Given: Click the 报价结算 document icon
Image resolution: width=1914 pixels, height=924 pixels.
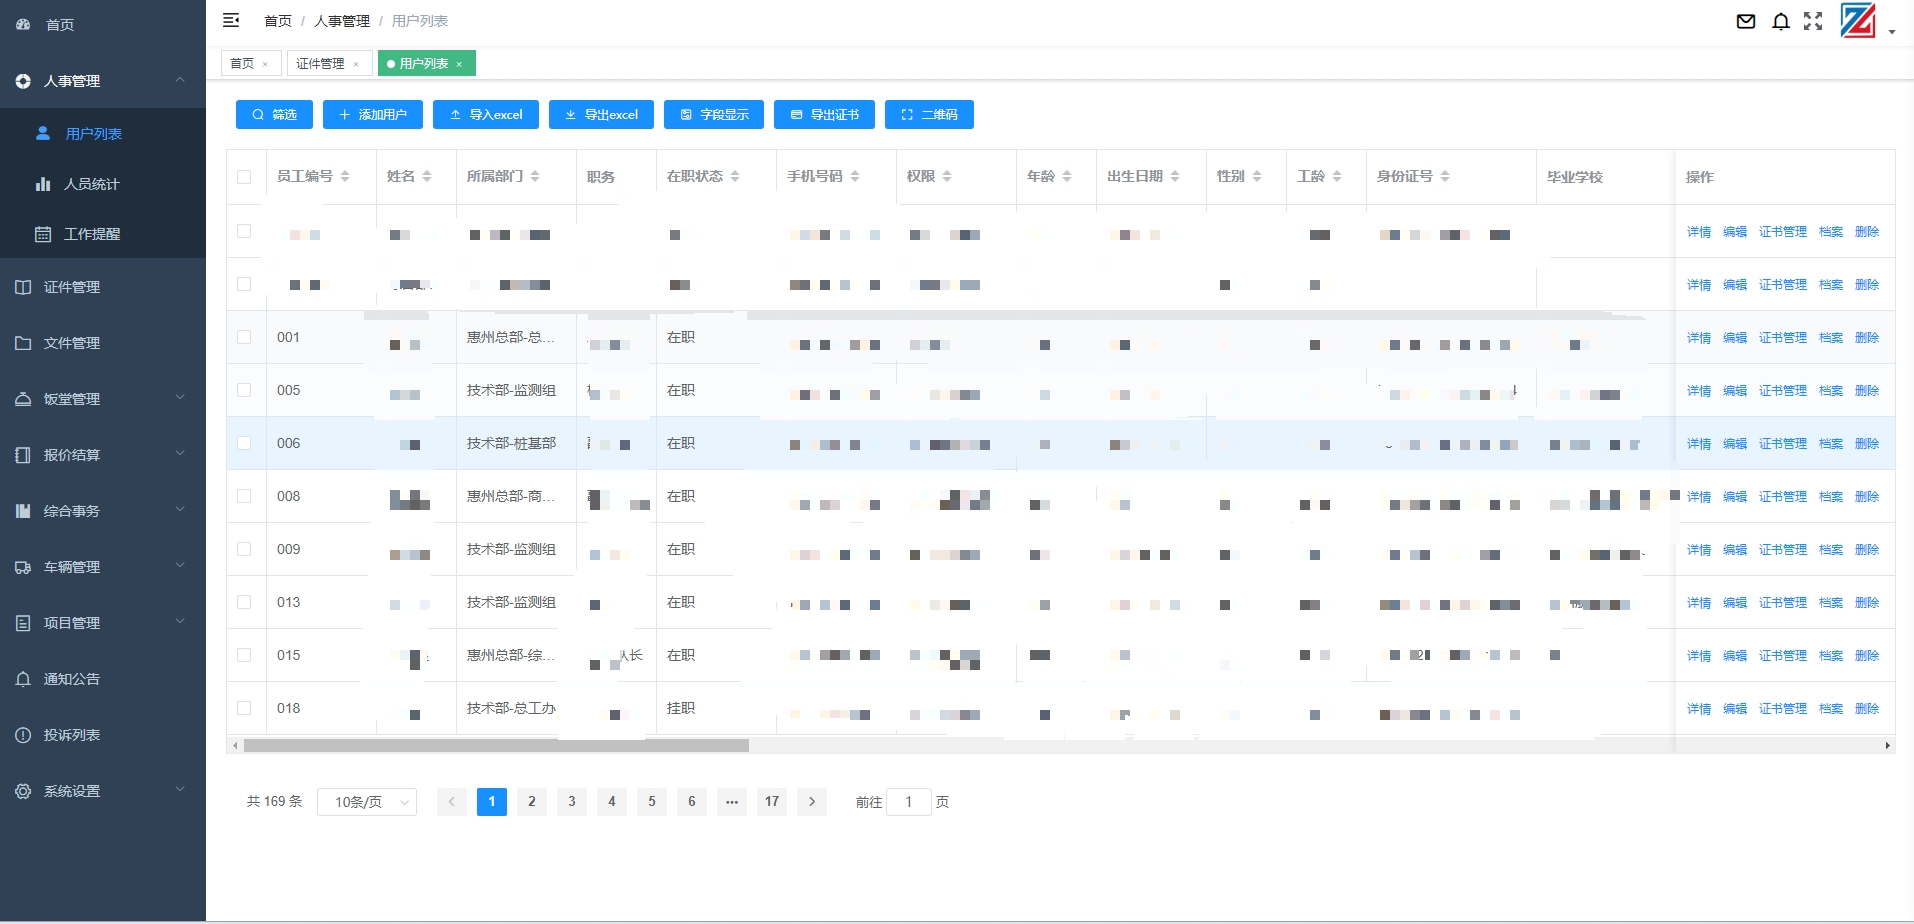Looking at the screenshot, I should coord(23,455).
